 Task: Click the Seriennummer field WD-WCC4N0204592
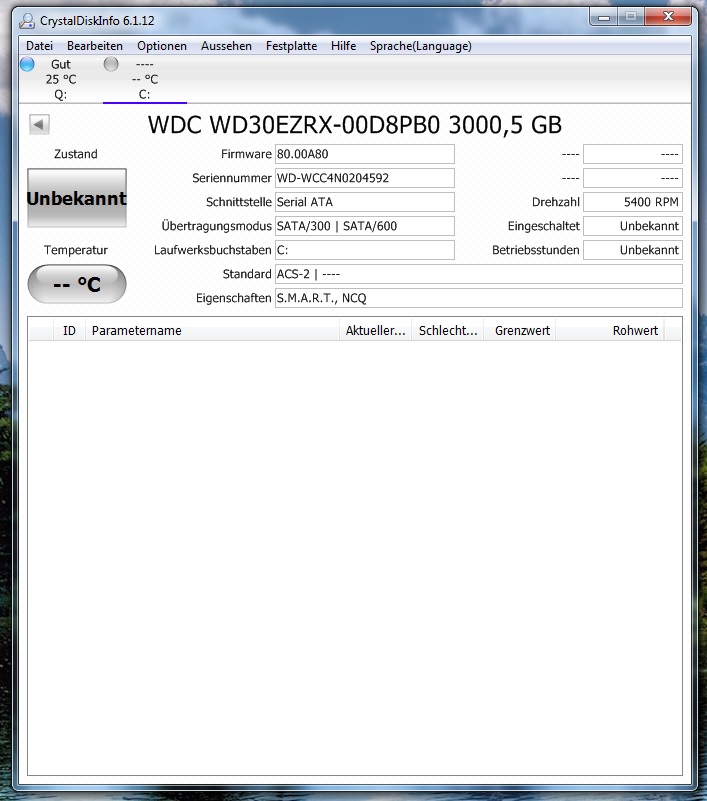[365, 178]
